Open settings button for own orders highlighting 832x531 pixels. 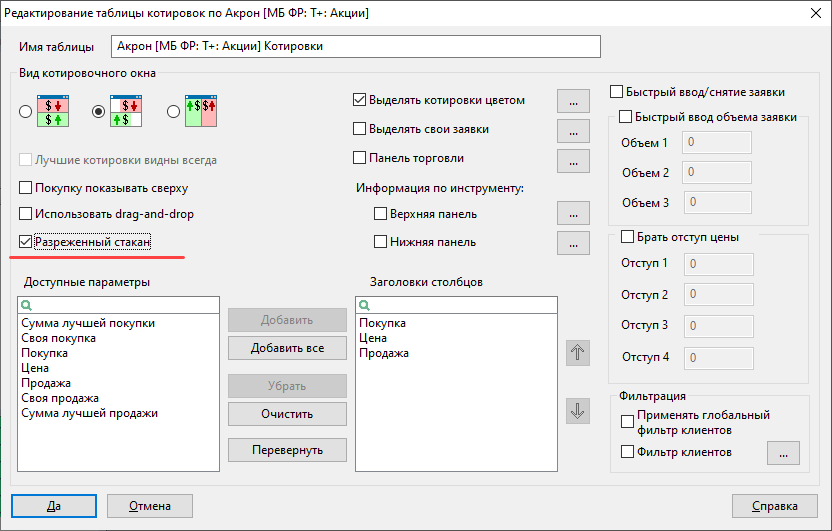pyautogui.click(x=572, y=130)
